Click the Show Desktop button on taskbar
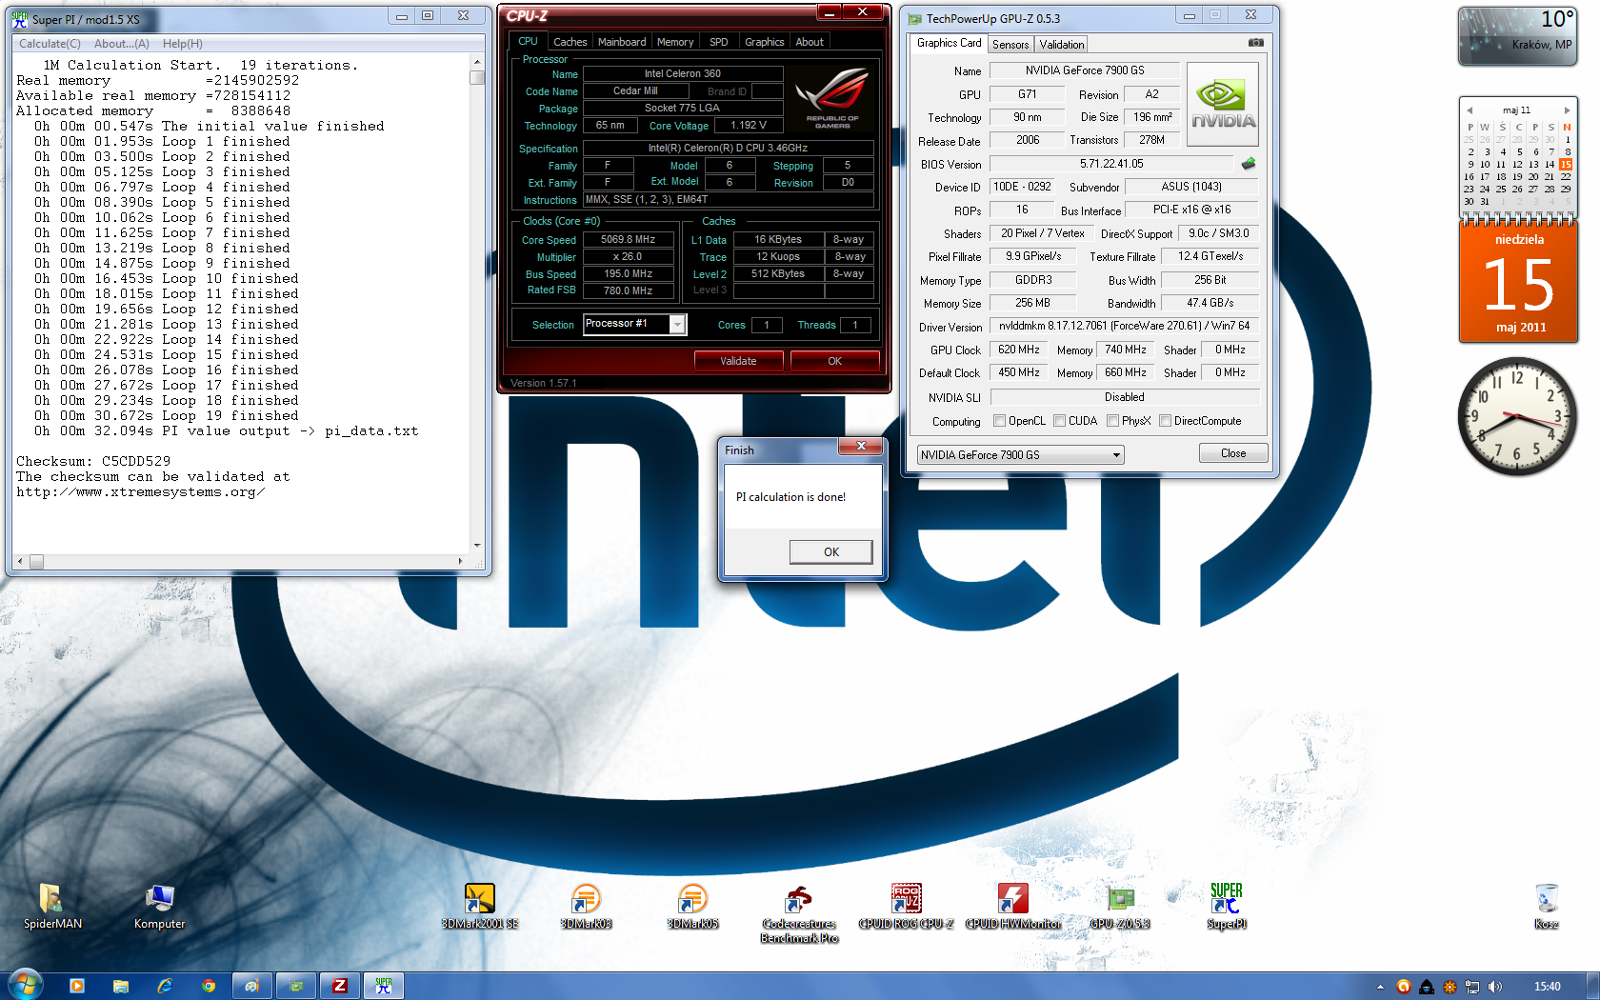 [1593, 986]
